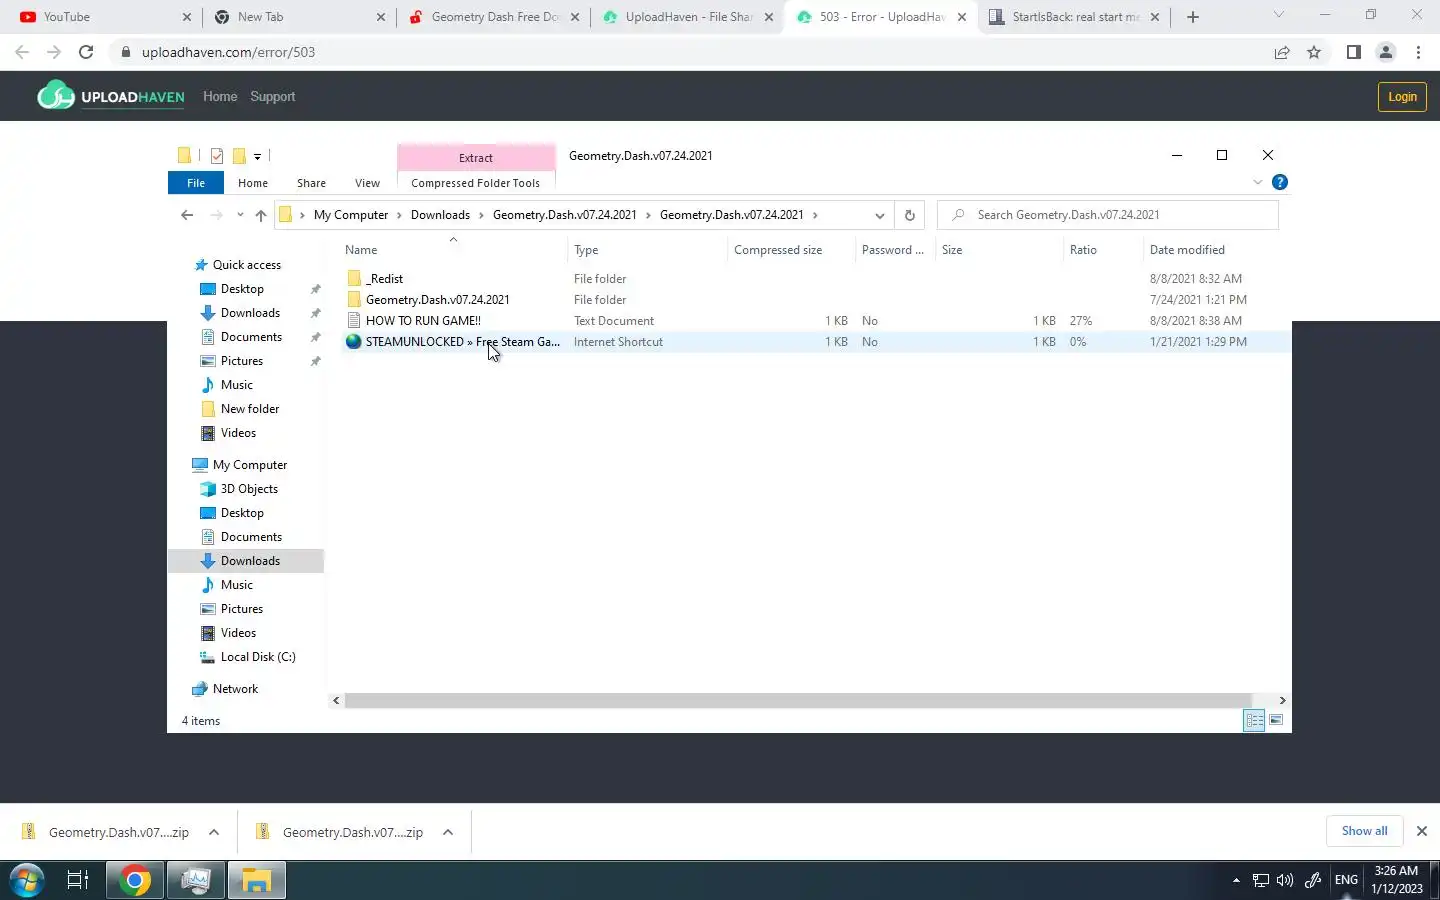The height and width of the screenshot is (900, 1440).
Task: Open Task View in taskbar
Action: (77, 880)
